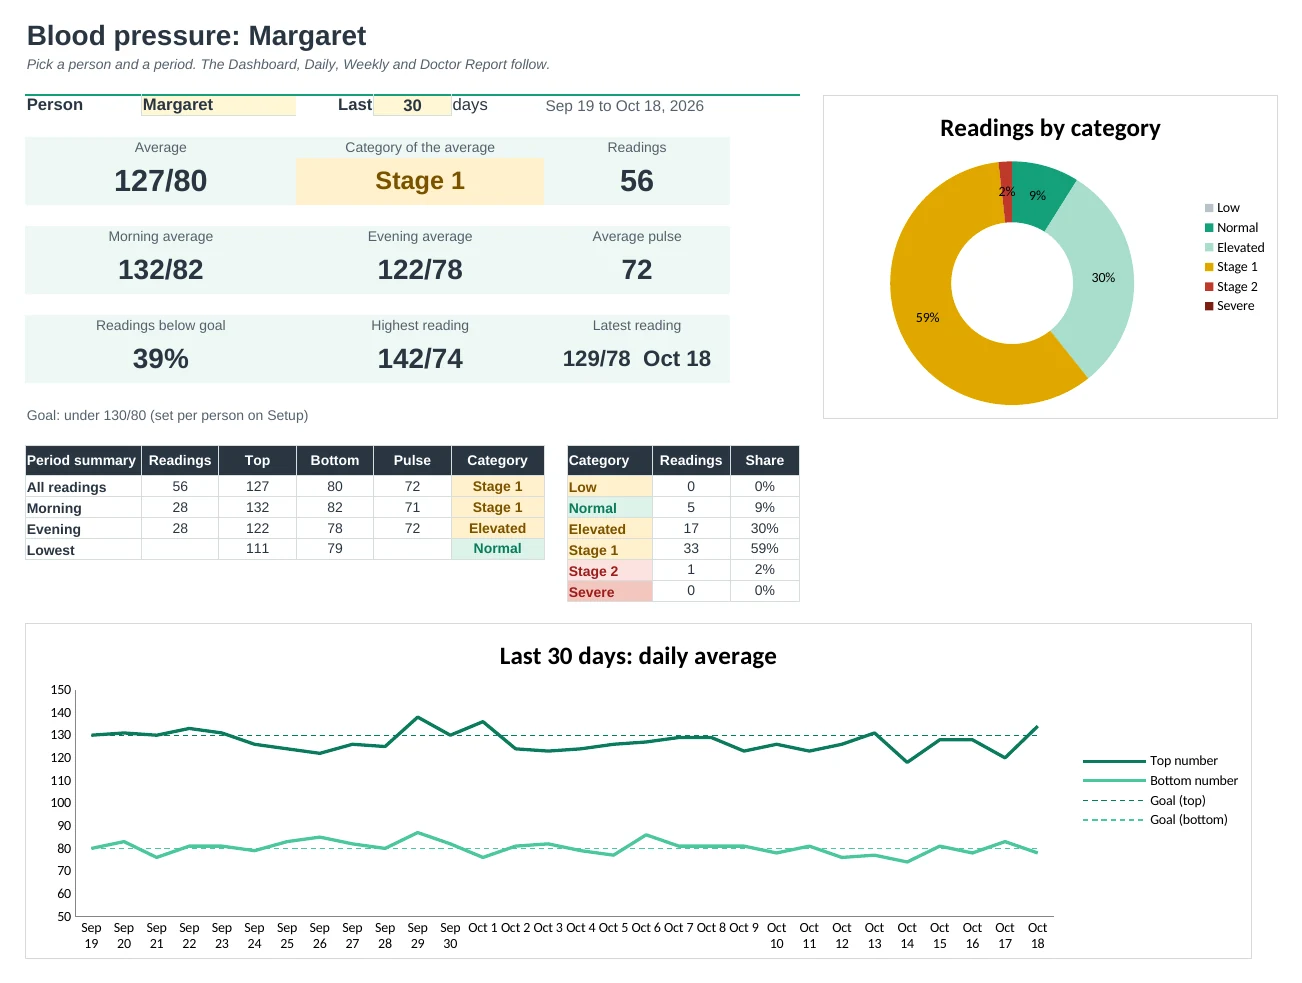Select the Normal green donut segment 9%
The width and height of the screenshot is (1302, 983).
(x=1040, y=195)
